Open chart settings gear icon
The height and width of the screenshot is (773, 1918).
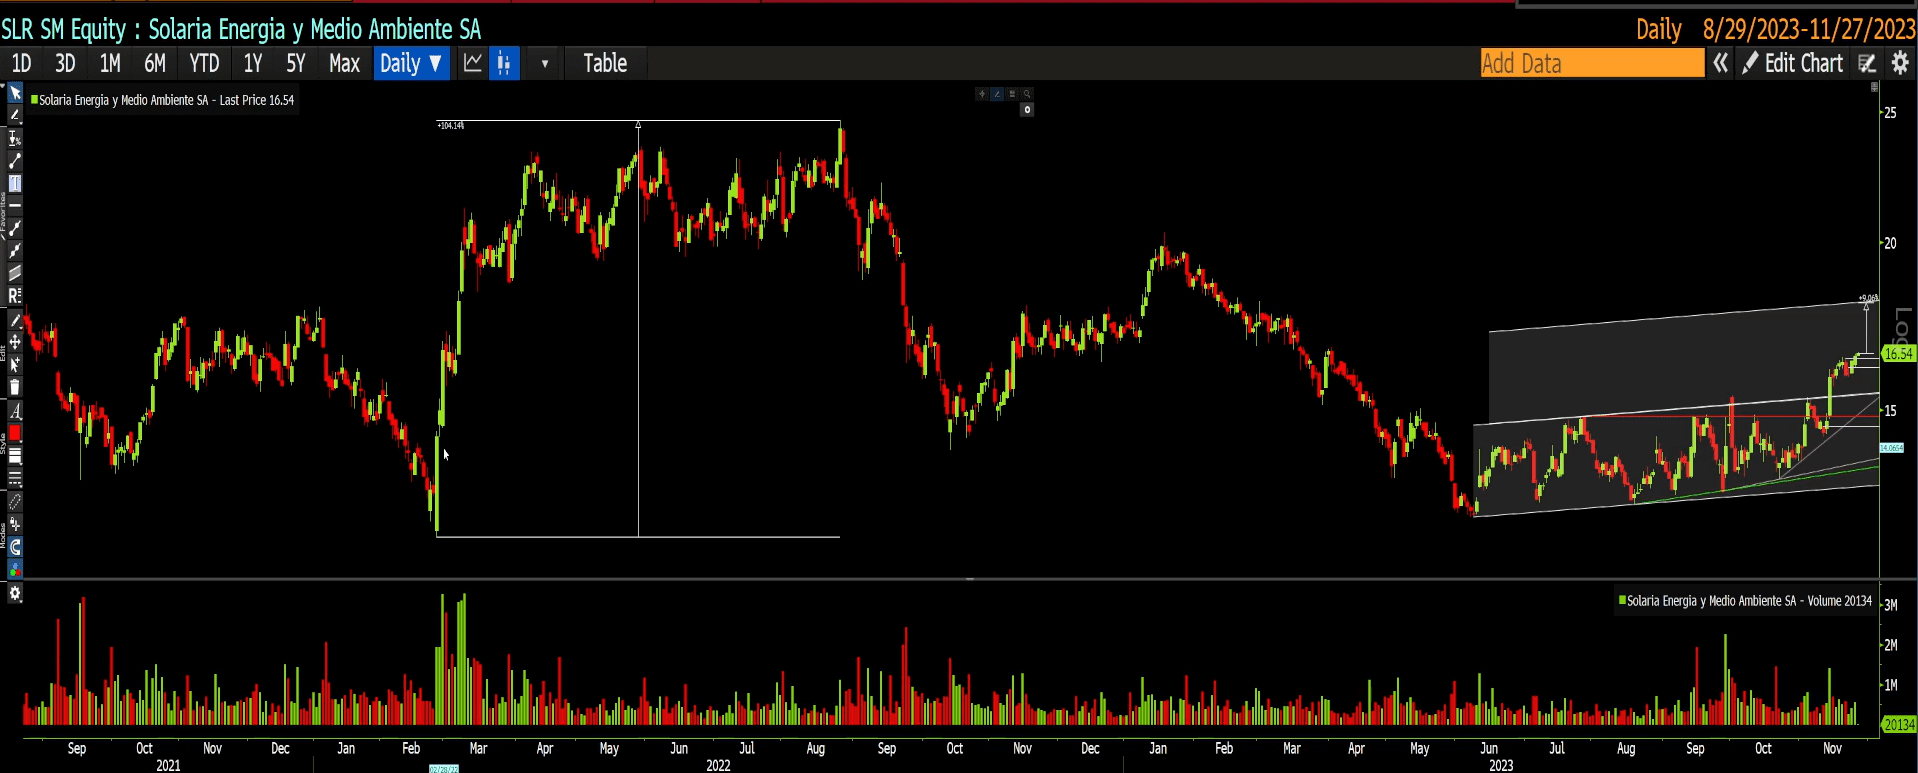(1900, 63)
